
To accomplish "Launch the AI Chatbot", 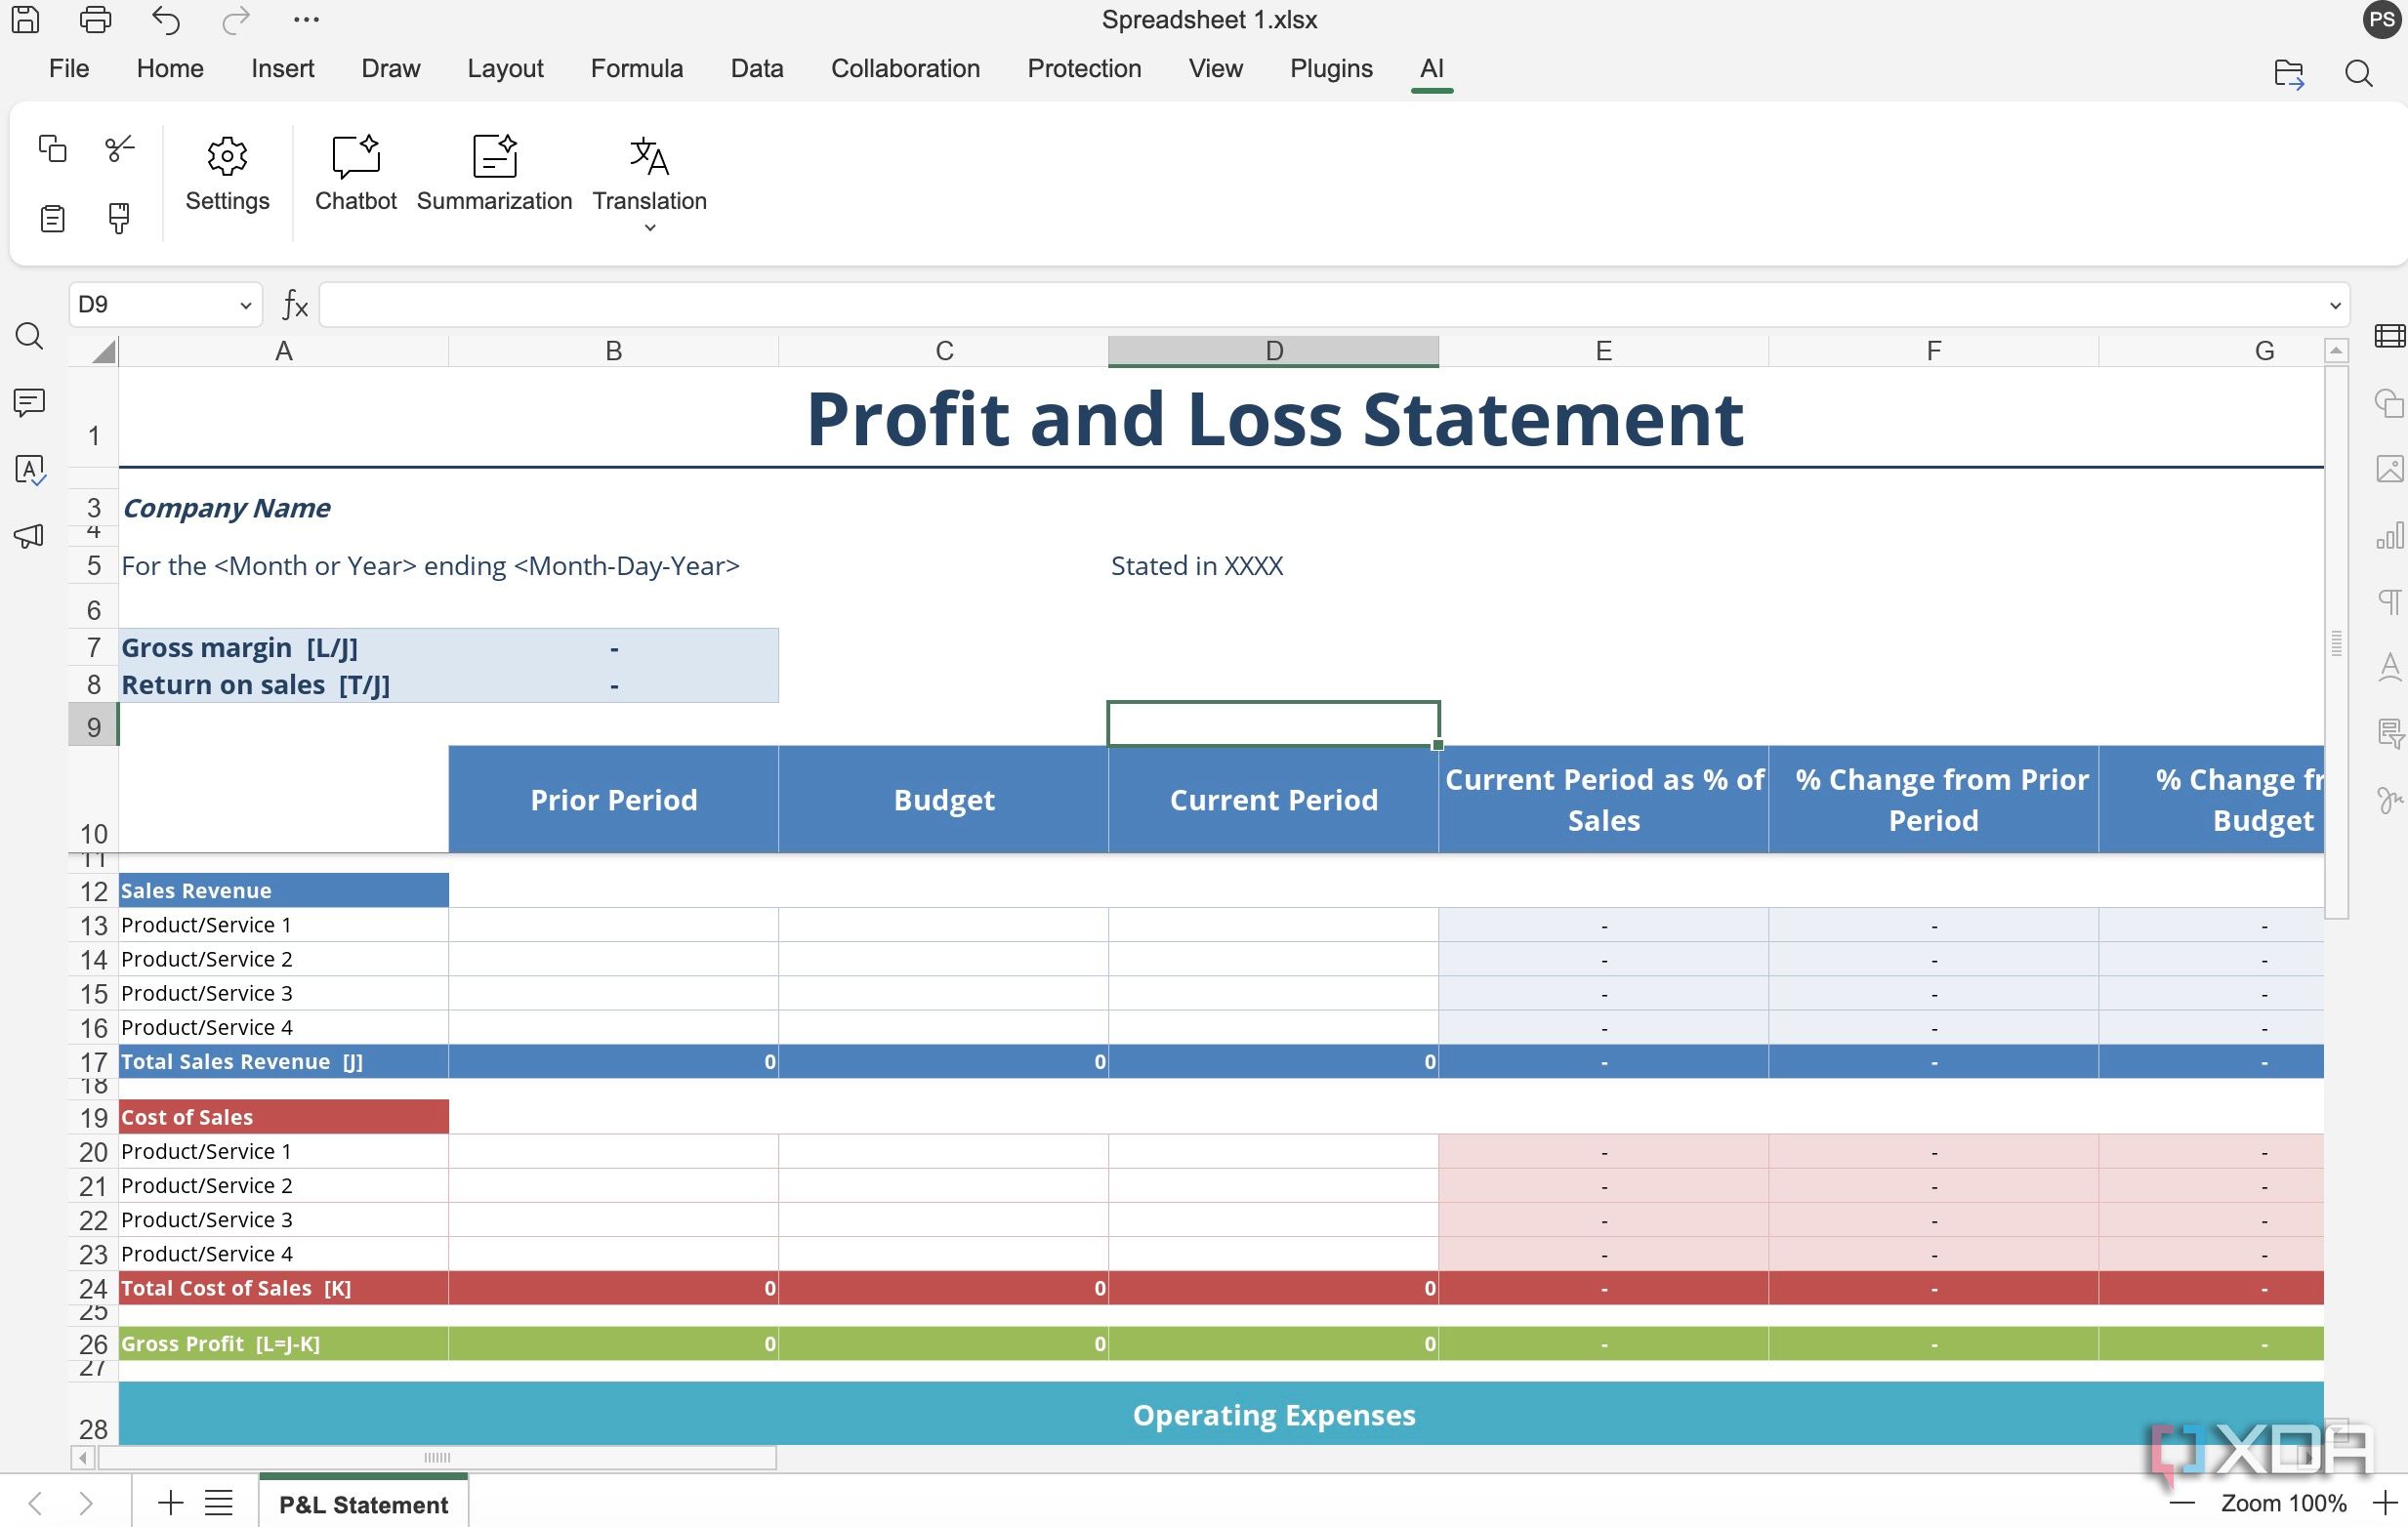I will [x=356, y=175].
